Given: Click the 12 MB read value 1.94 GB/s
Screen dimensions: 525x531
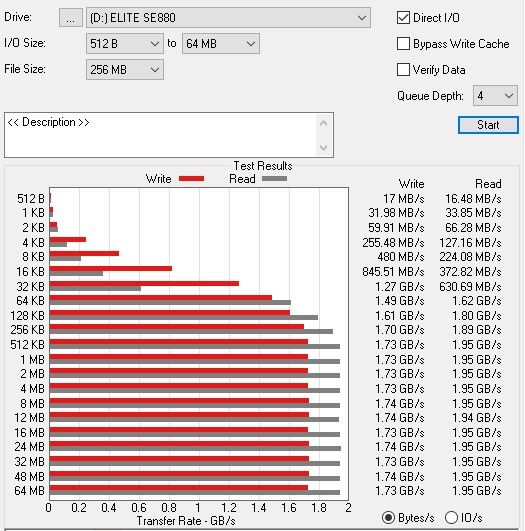Looking at the screenshot, I should (x=477, y=418).
